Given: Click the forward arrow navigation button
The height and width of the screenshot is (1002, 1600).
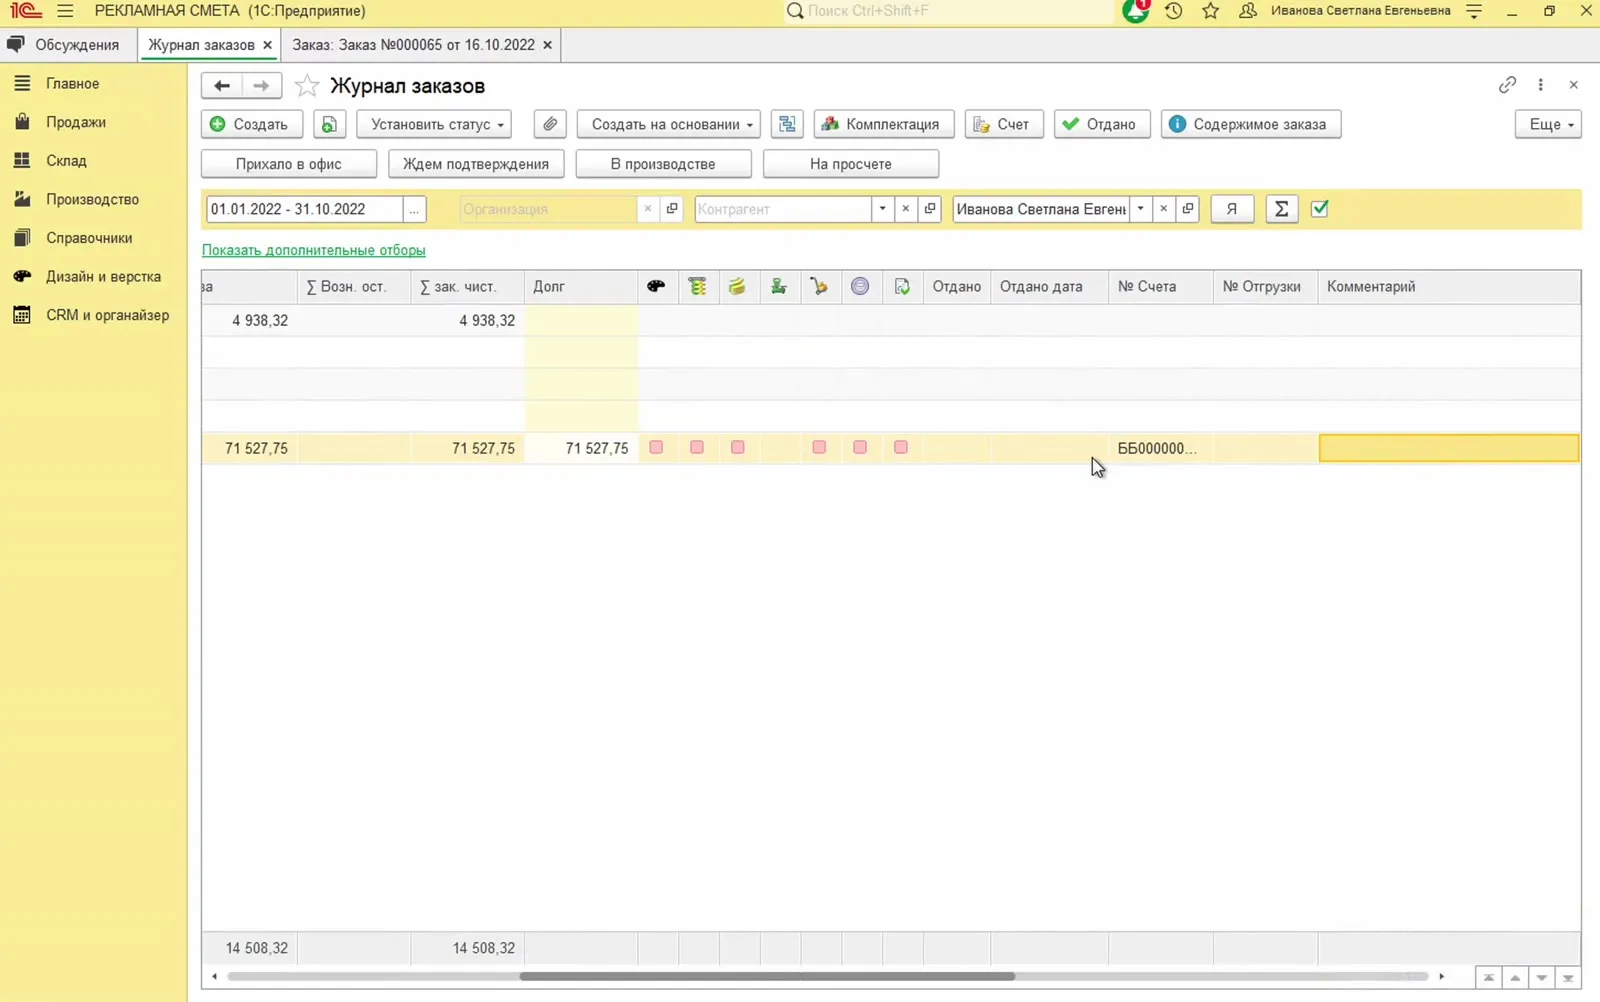Looking at the screenshot, I should pos(261,86).
